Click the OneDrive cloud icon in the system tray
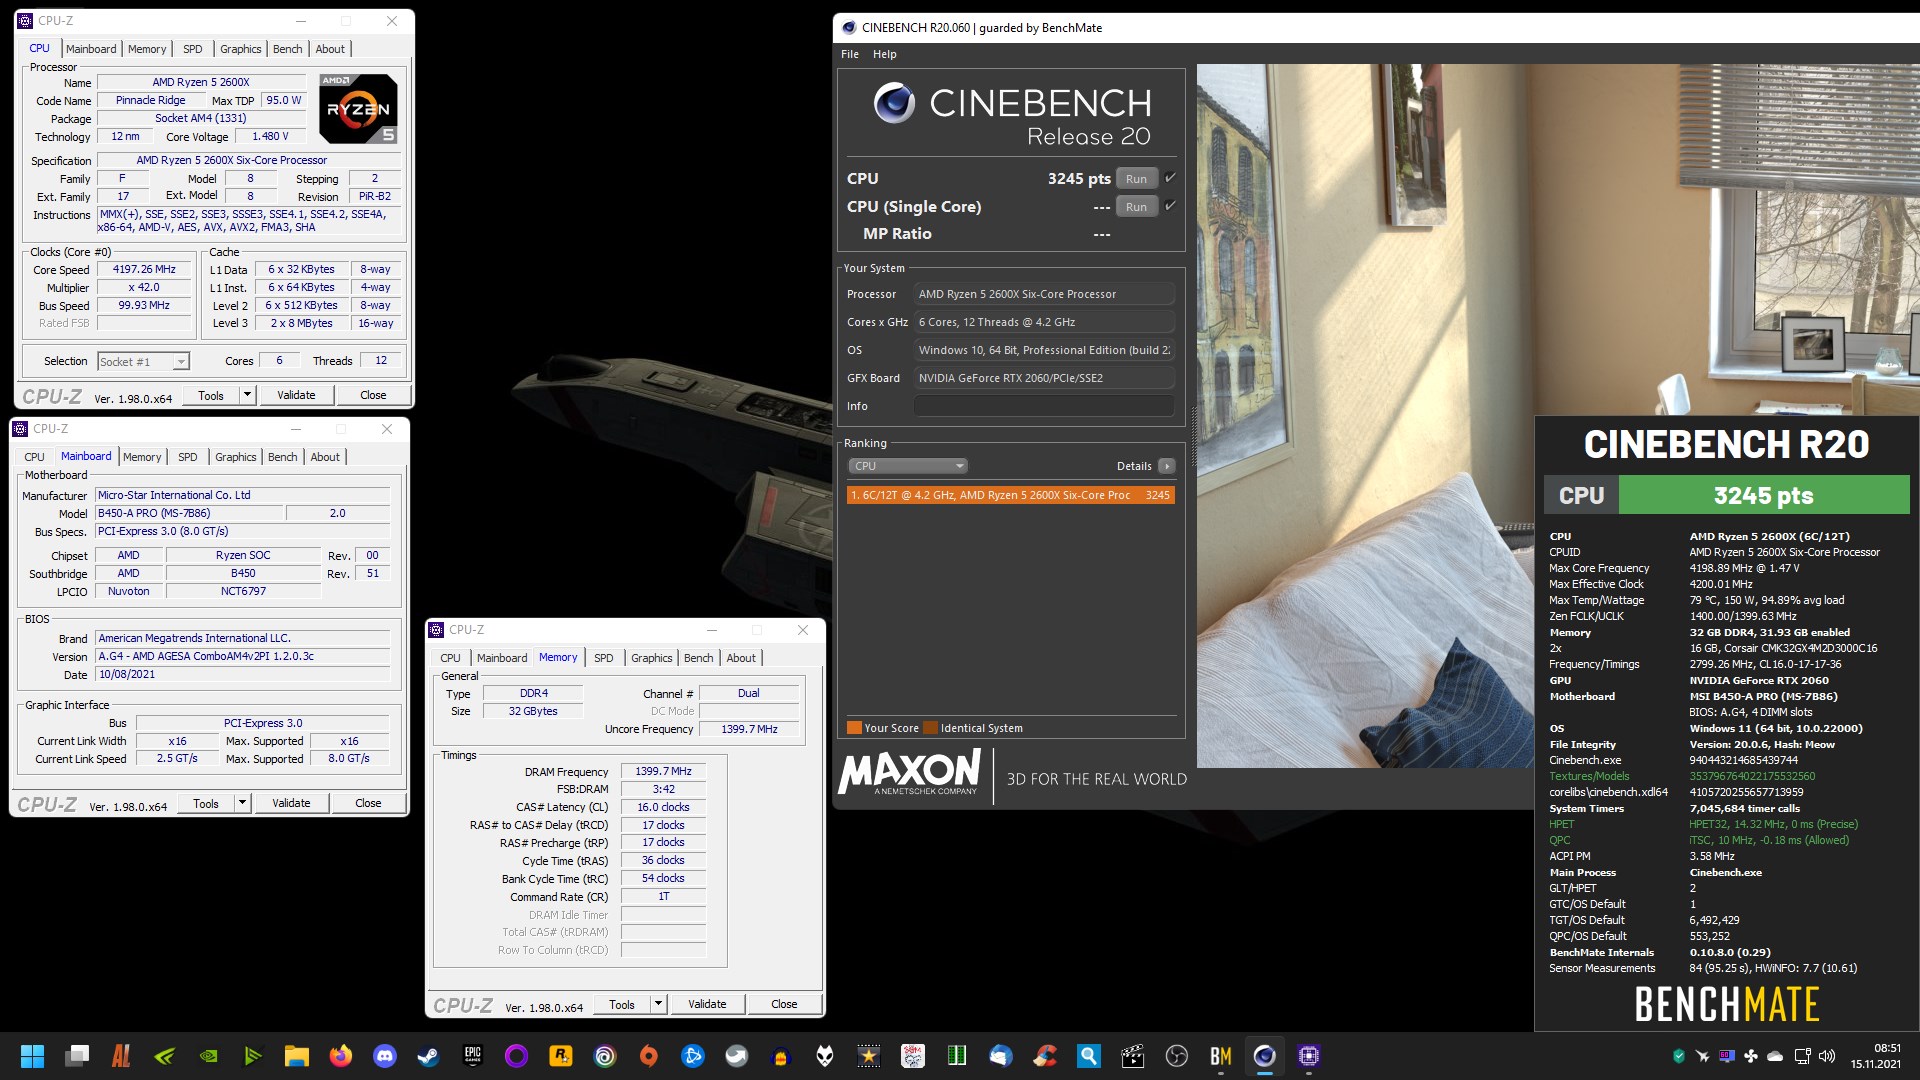Screen dimensions: 1920x1080 [x=1775, y=1056]
